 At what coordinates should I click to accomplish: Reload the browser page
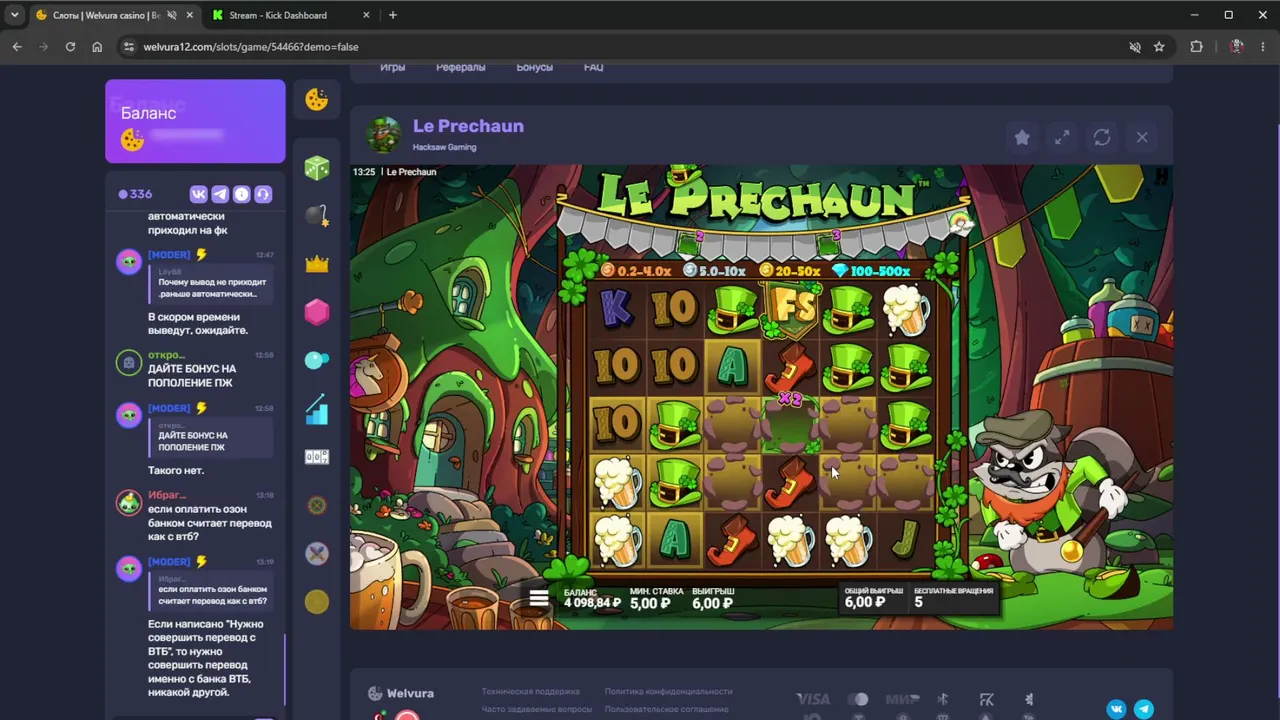70,47
